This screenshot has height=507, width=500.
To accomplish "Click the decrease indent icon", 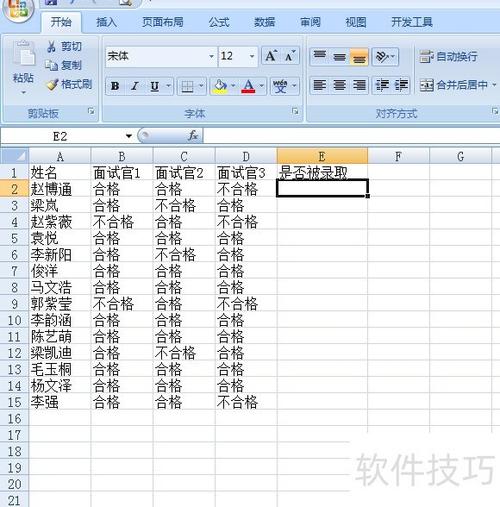I will (382, 85).
